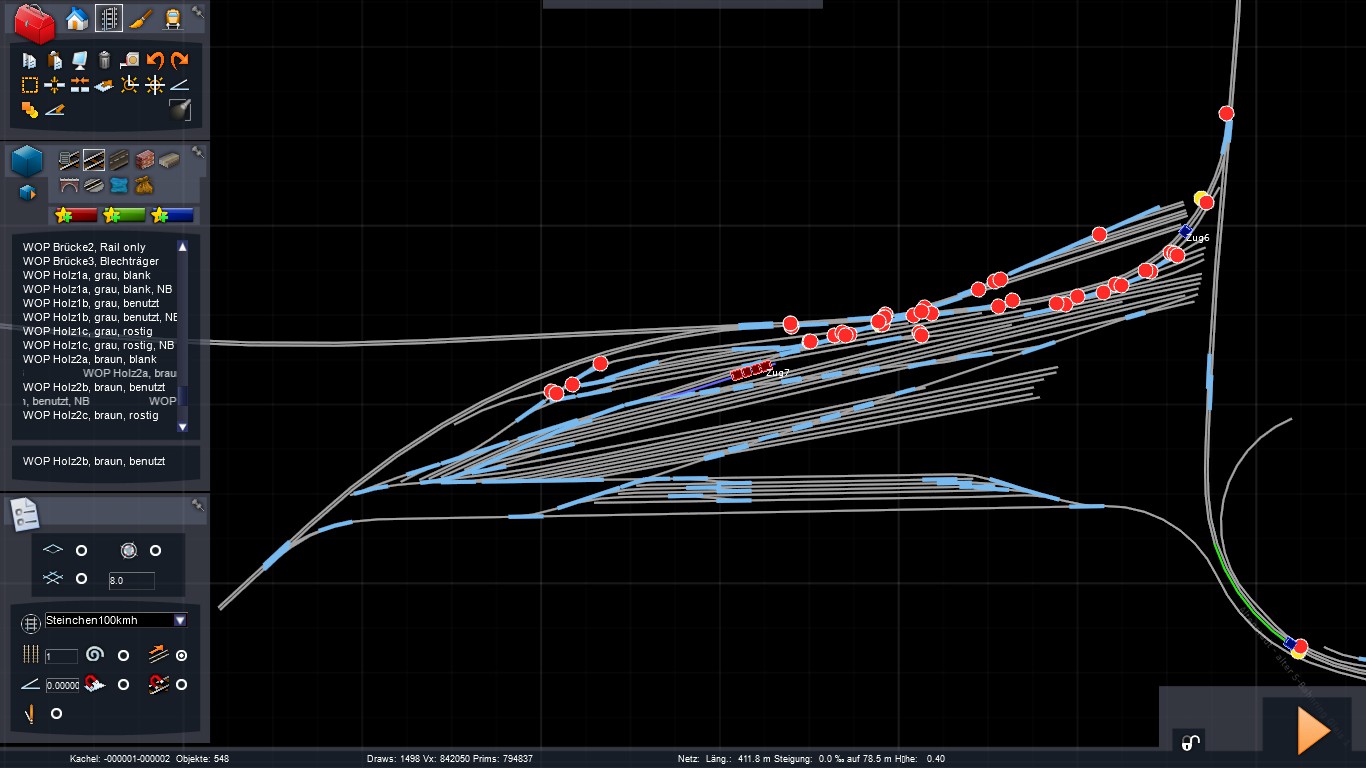Select the highlighted rail track category
This screenshot has width=1366, height=768.
[94, 160]
